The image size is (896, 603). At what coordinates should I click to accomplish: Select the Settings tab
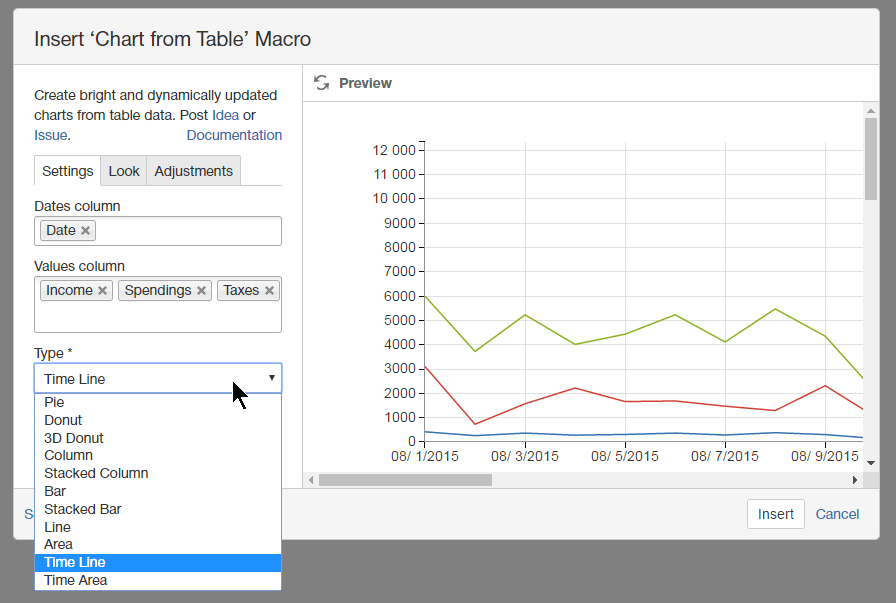click(x=67, y=171)
